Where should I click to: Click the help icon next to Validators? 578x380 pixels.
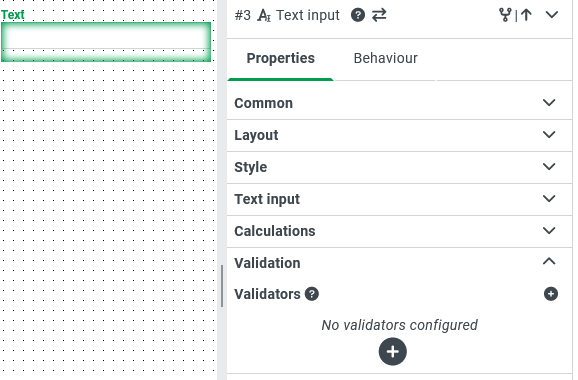click(x=311, y=294)
